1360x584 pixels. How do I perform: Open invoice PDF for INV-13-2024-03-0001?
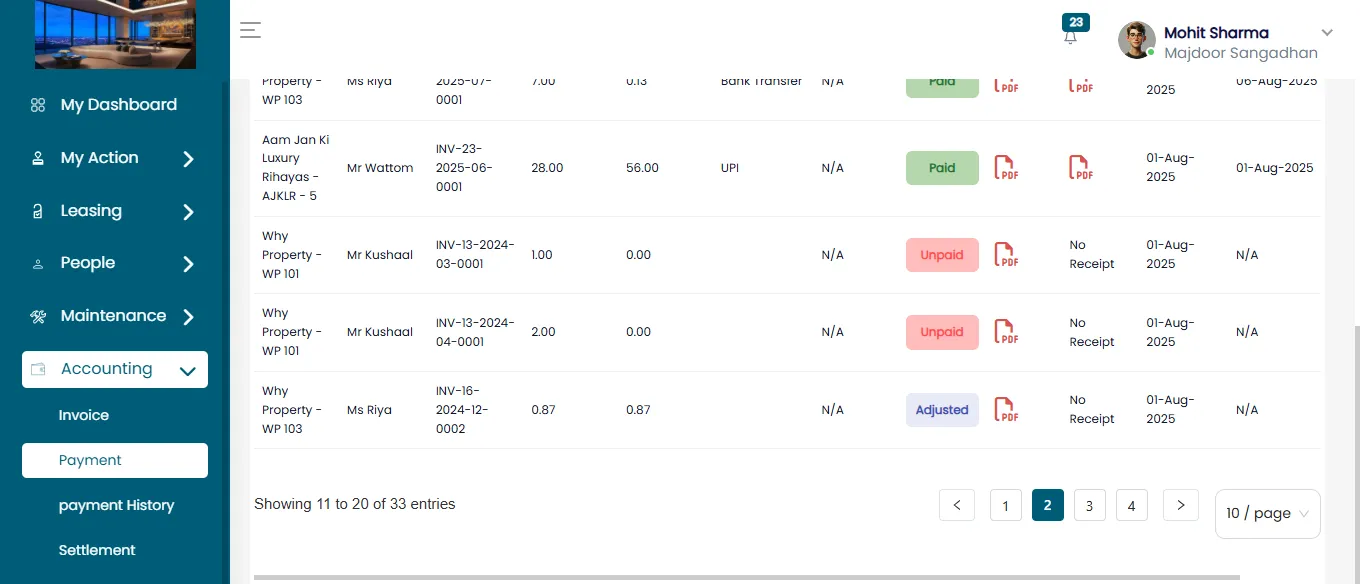coord(1006,255)
